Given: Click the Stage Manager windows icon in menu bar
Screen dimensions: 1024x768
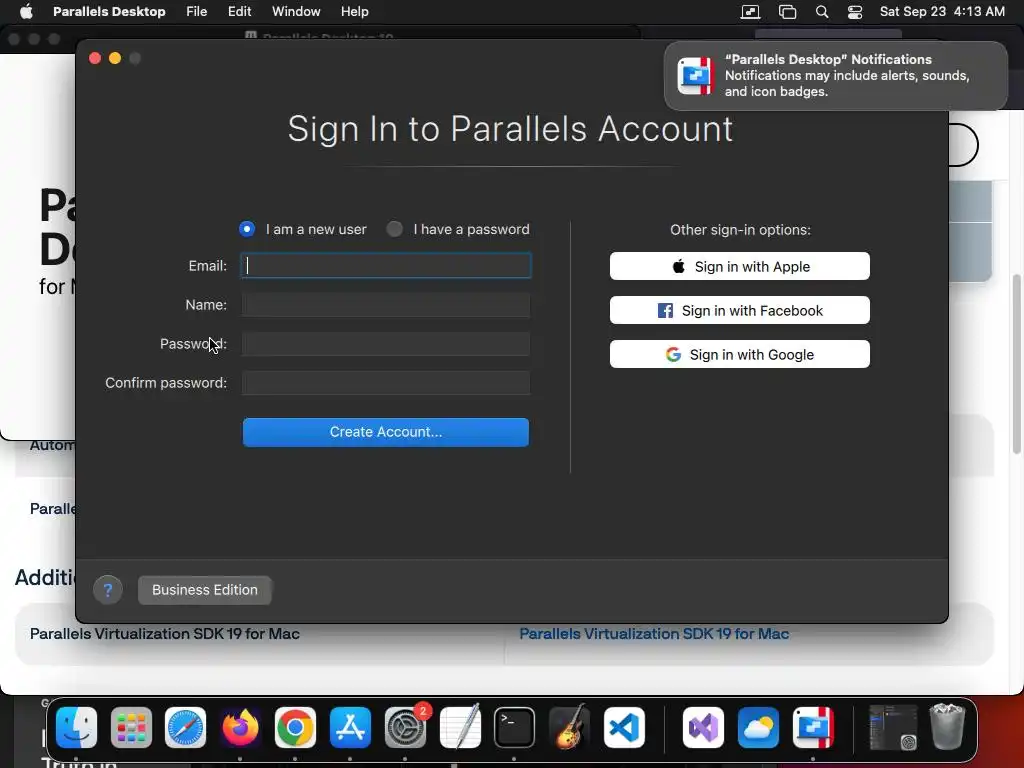Looking at the screenshot, I should point(788,12).
